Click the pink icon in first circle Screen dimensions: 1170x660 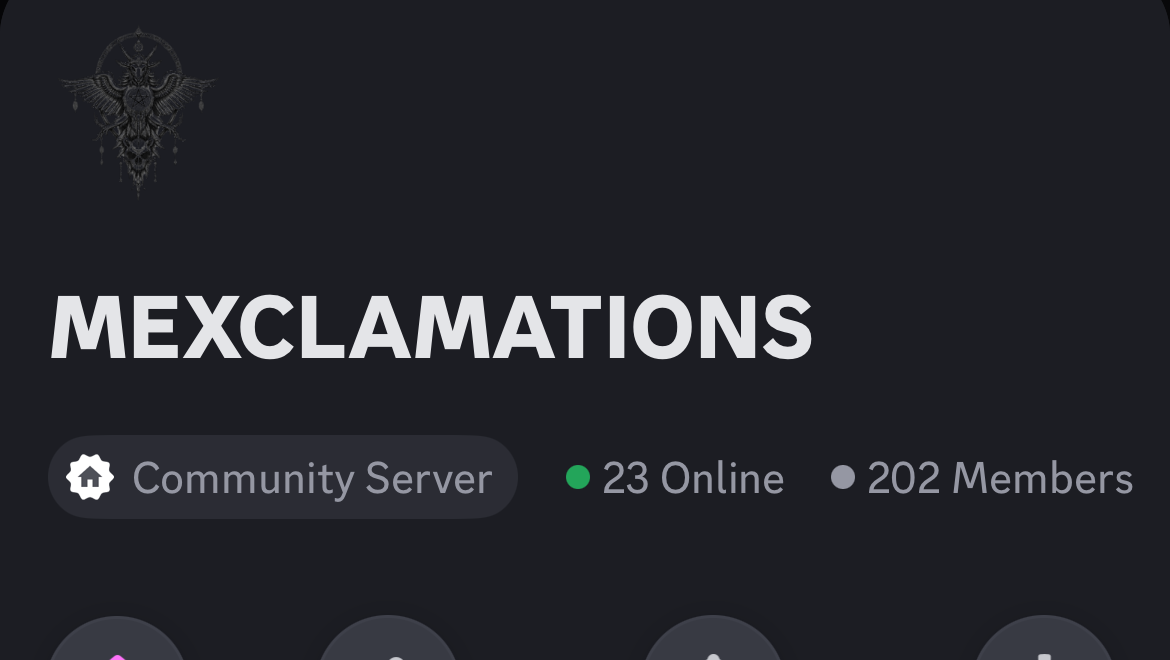pos(116,656)
